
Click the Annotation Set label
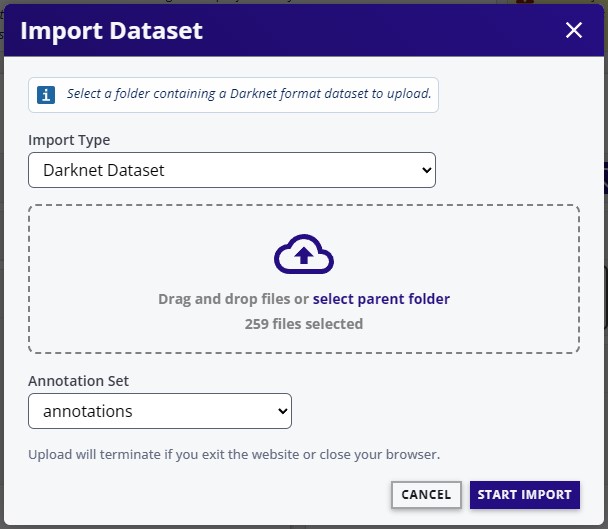click(78, 381)
